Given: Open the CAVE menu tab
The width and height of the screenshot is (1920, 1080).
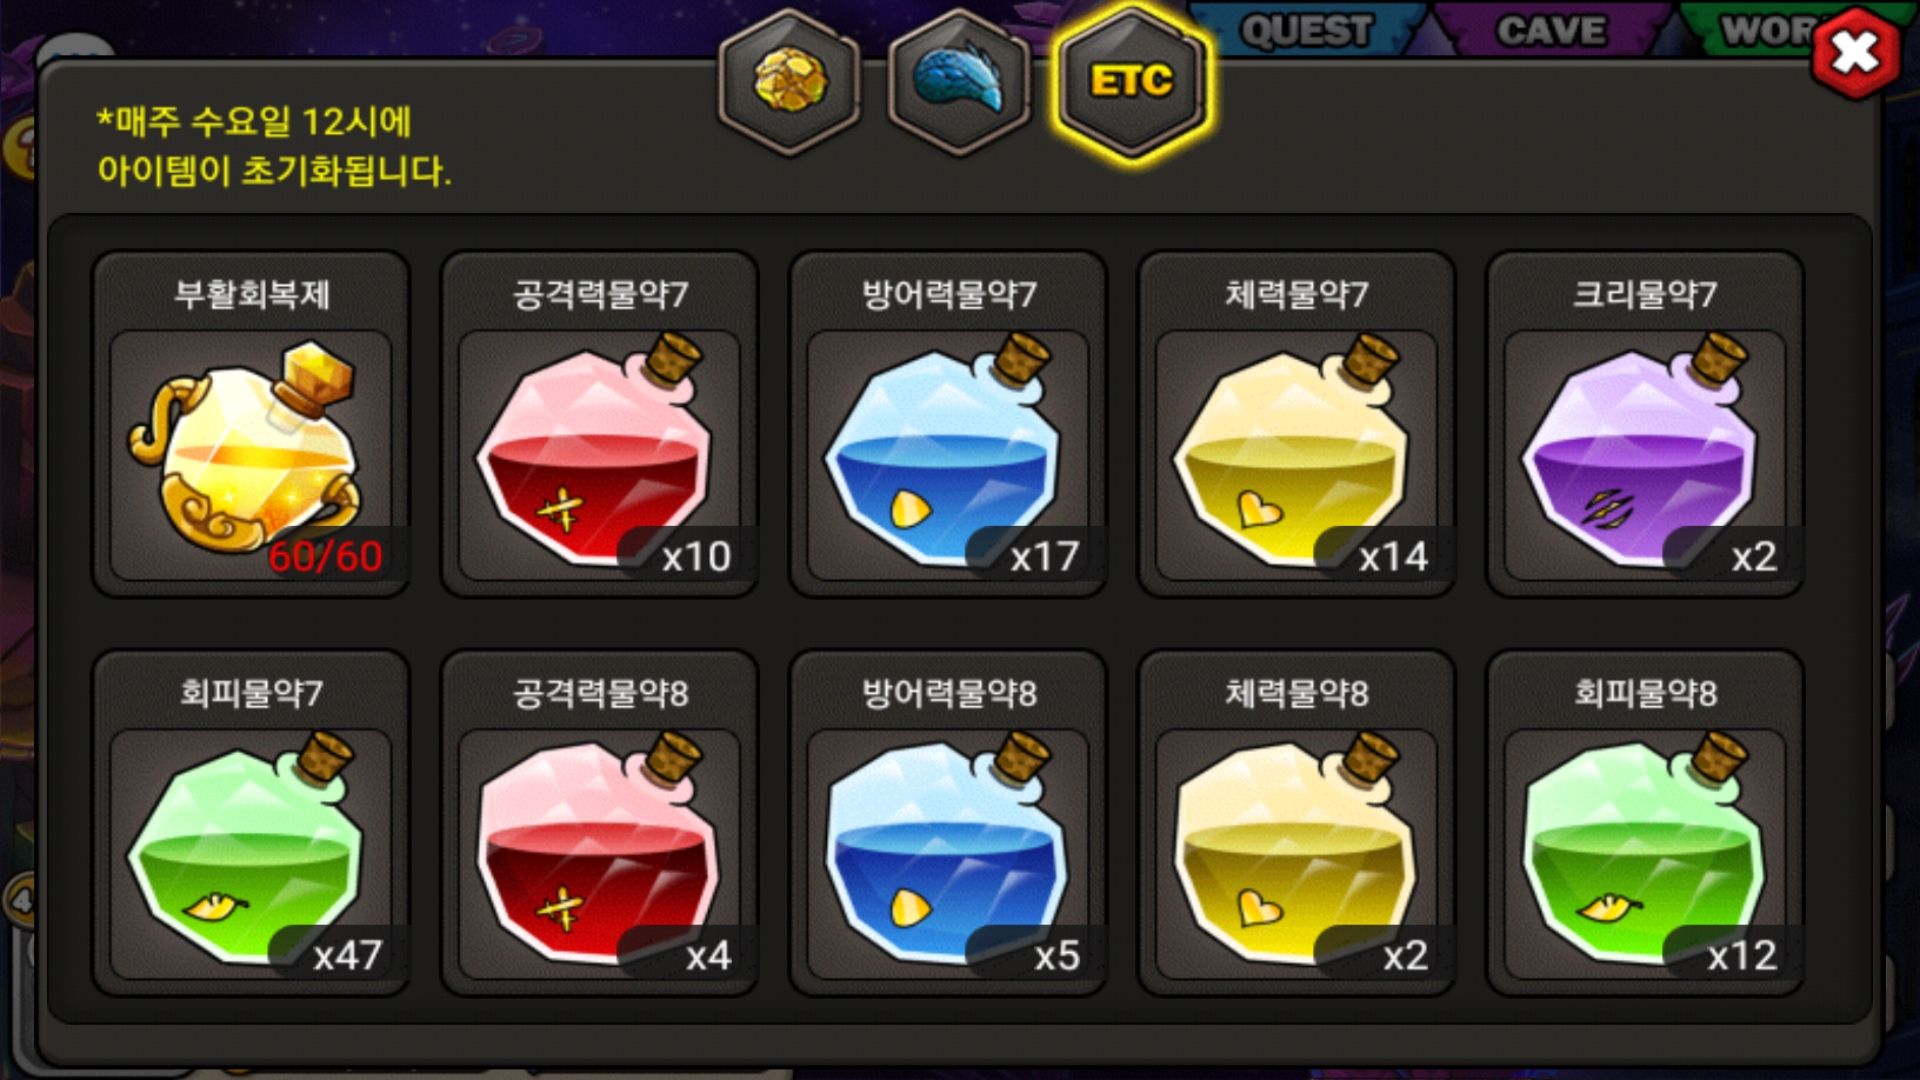Looking at the screenshot, I should 1551,30.
